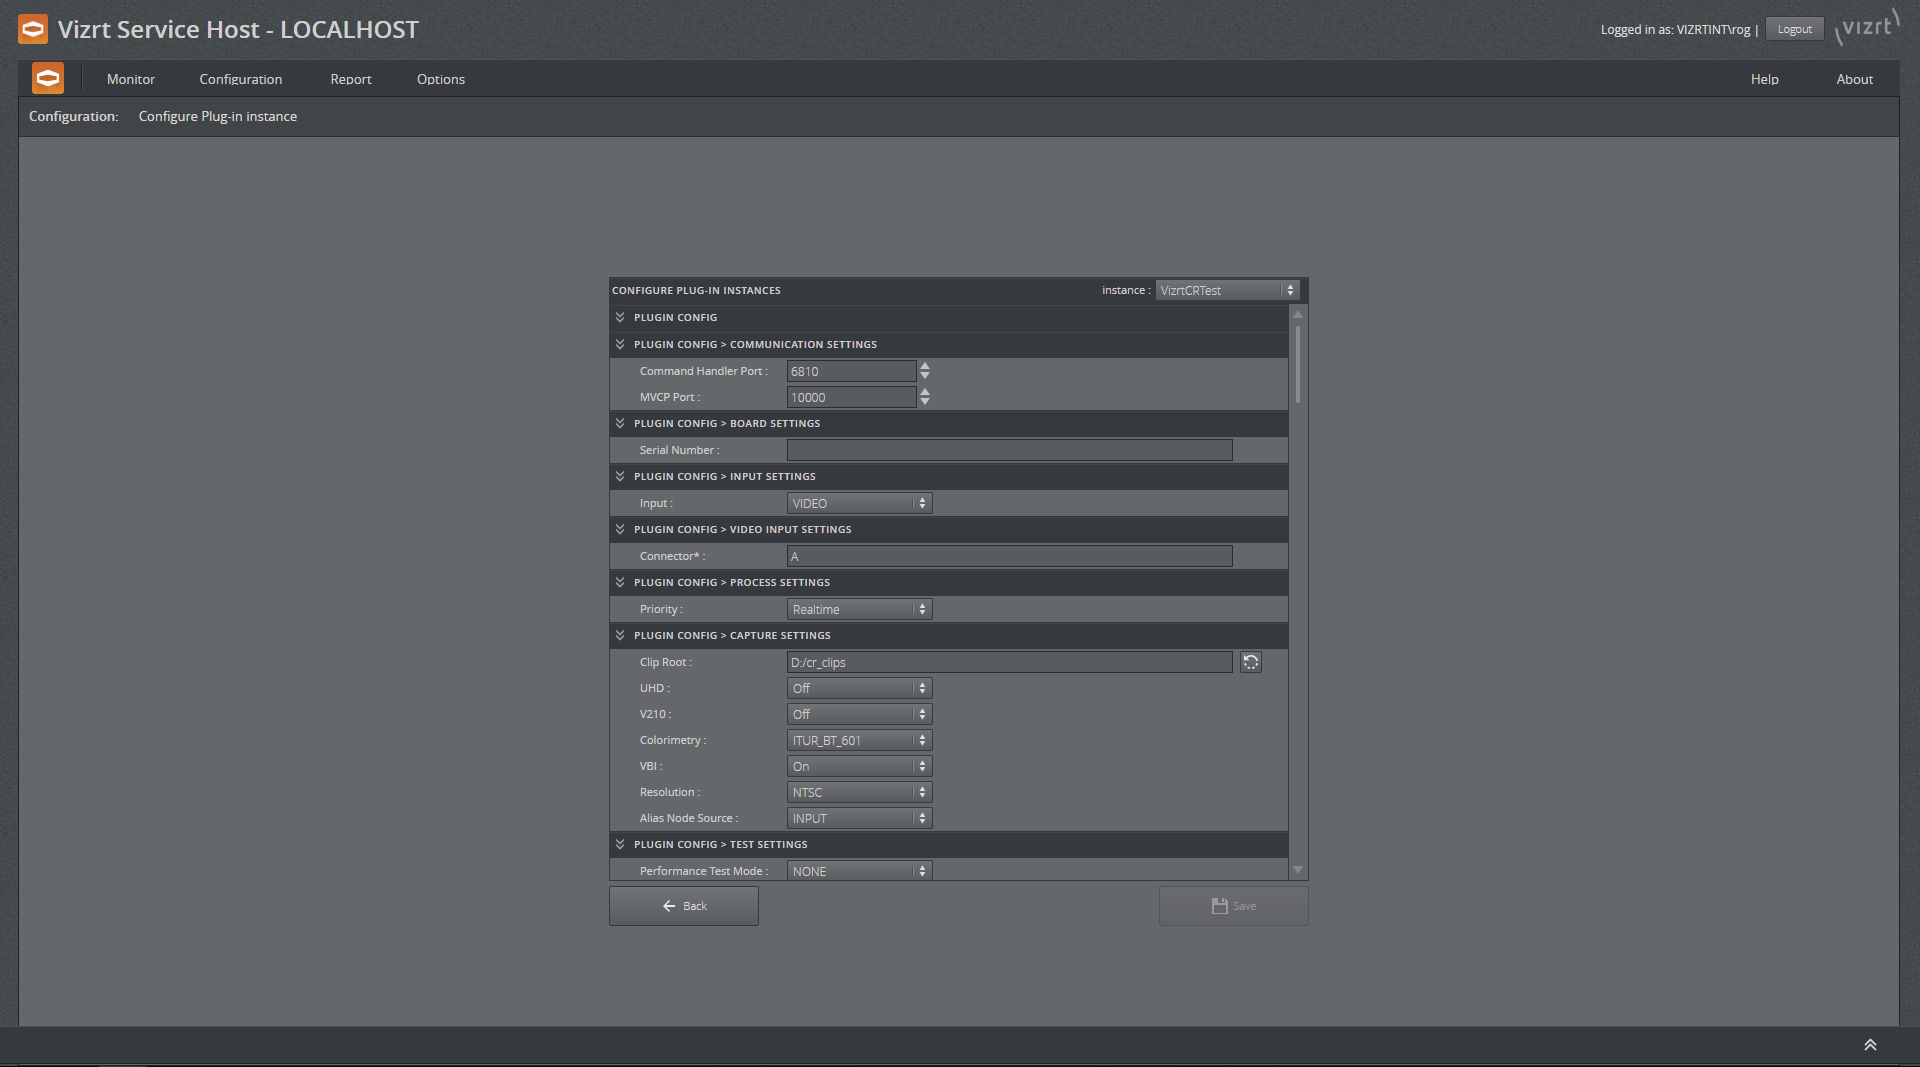Click the plug-in panel scrollbar thumb
The image size is (1920, 1067).
click(1298, 364)
